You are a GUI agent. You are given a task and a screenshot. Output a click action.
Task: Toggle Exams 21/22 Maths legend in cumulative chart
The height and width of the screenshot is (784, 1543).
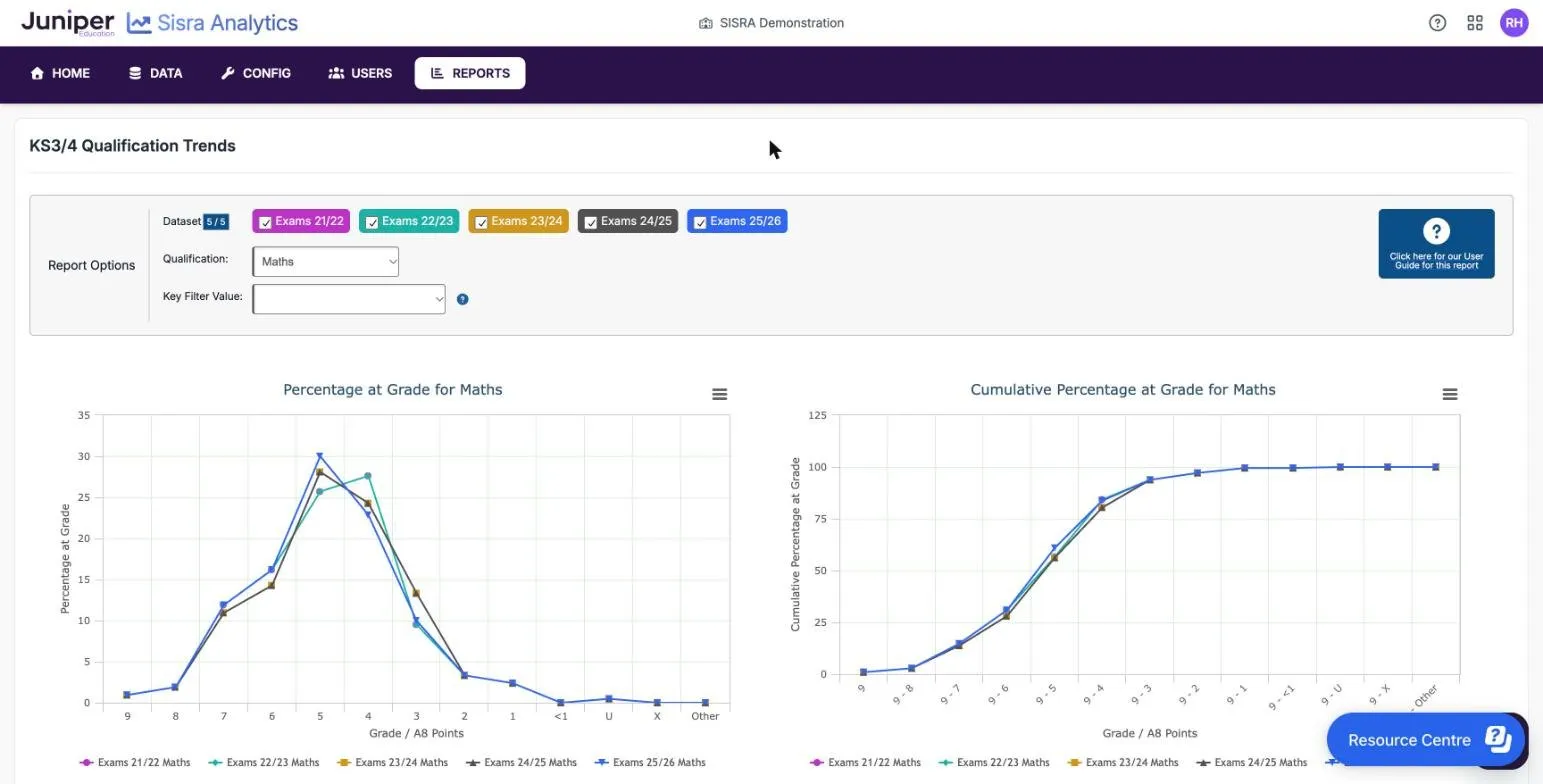tap(865, 762)
